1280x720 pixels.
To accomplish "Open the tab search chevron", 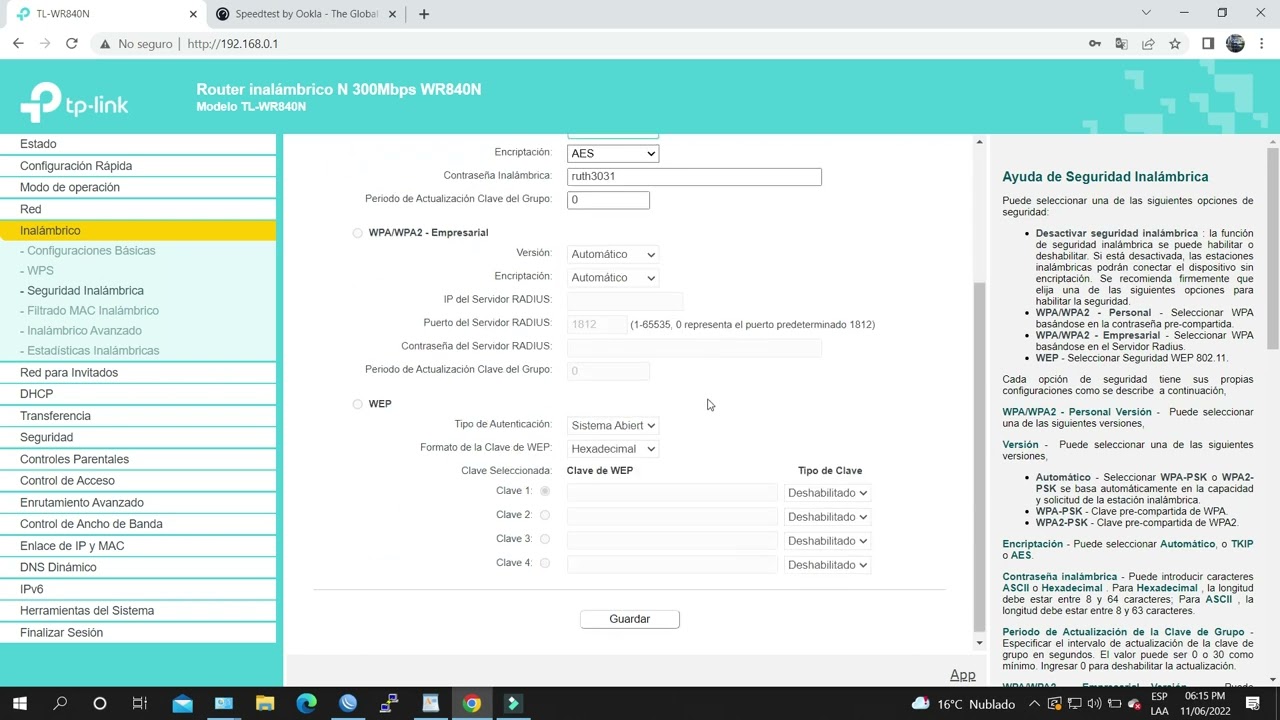I will (x=1147, y=13).
